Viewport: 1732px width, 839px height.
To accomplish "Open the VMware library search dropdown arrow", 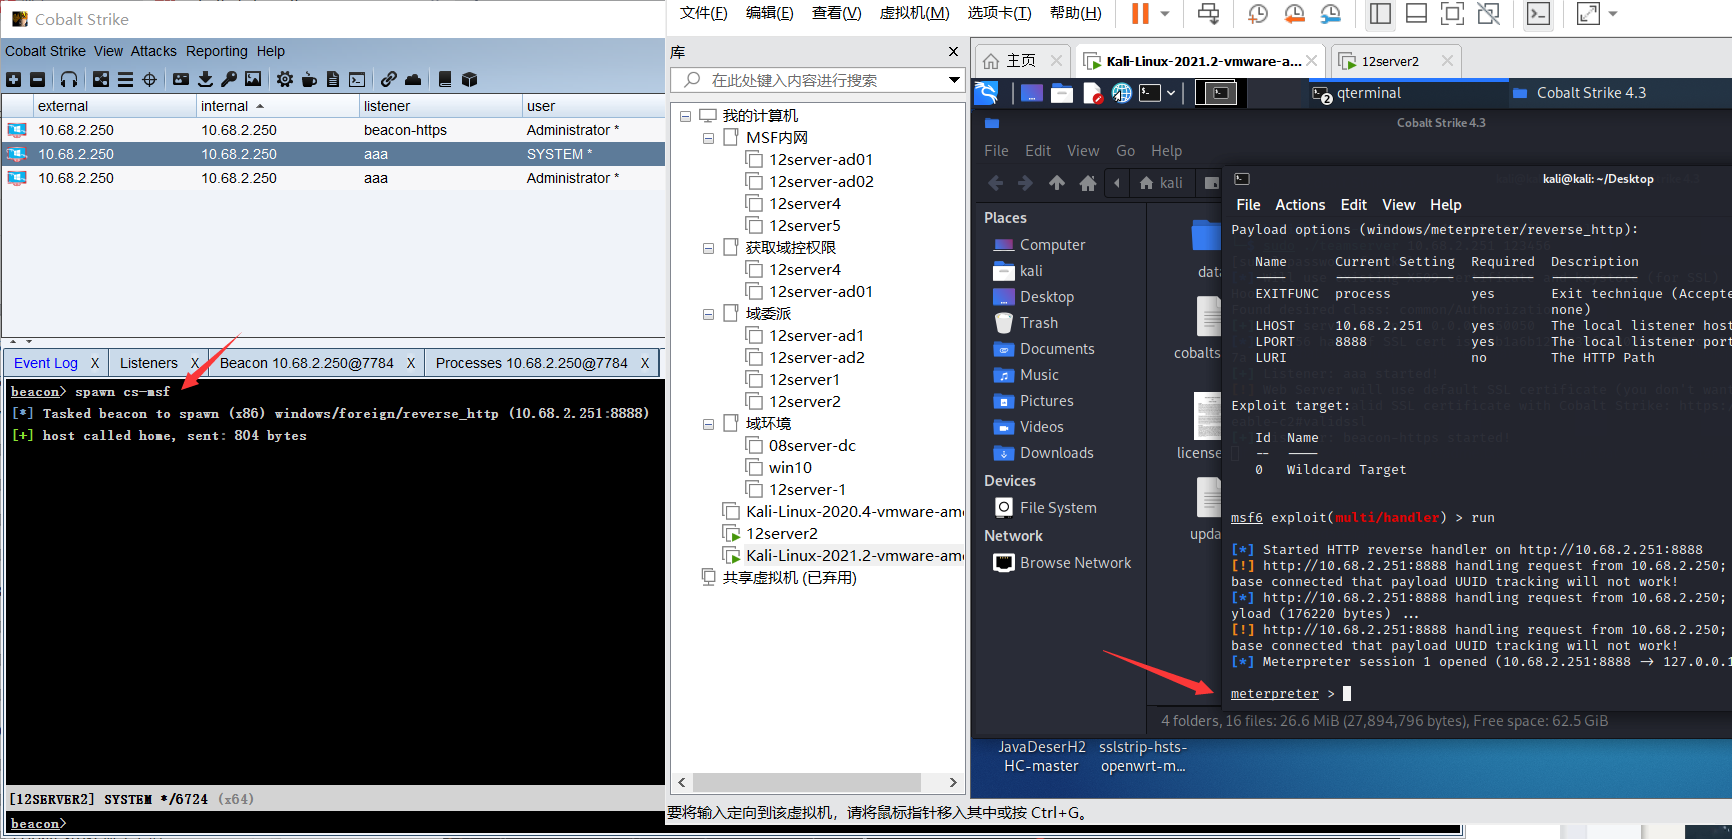I will pos(954,80).
